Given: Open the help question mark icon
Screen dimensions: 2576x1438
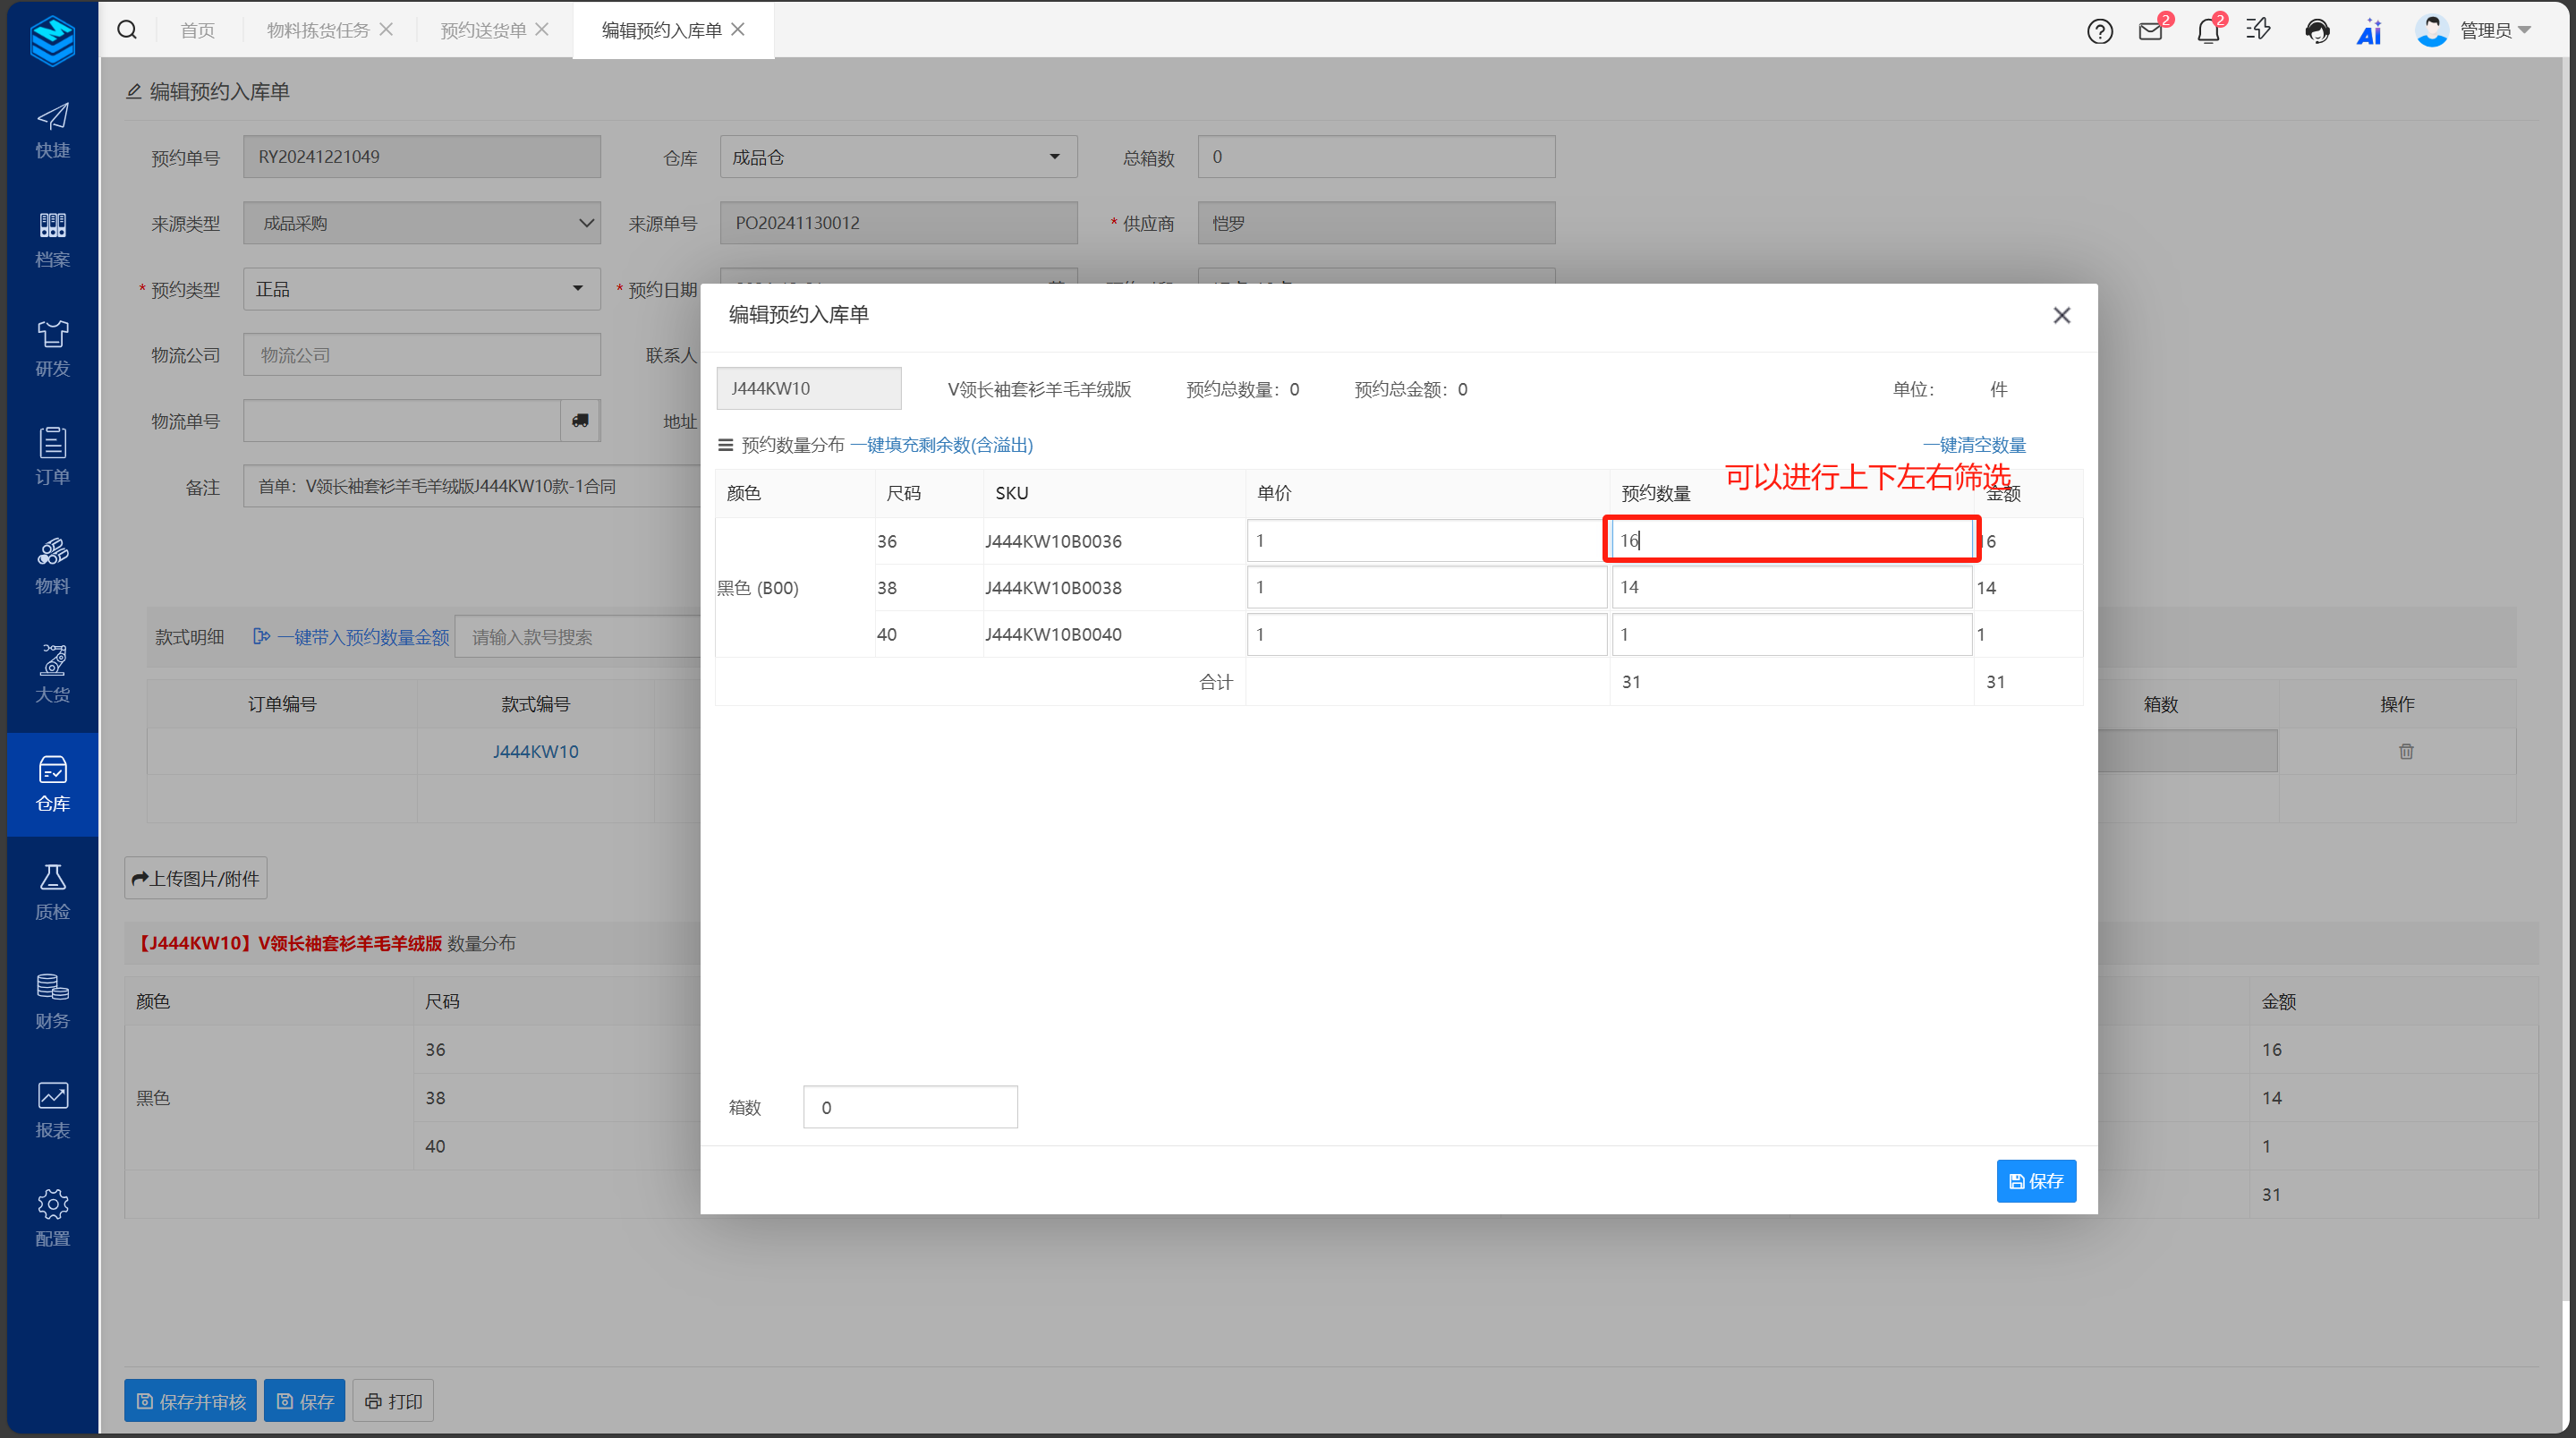Looking at the screenshot, I should coord(2100,31).
